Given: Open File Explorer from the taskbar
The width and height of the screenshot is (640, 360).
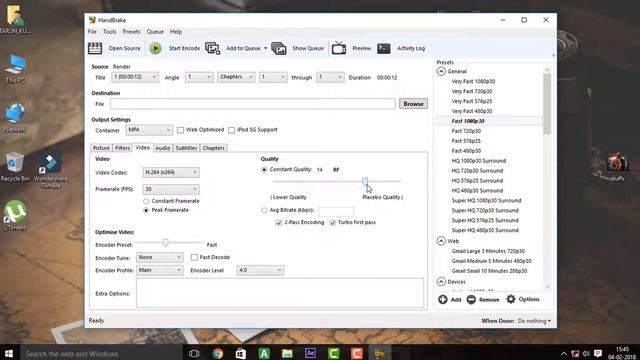Looking at the screenshot, I should tap(287, 353).
